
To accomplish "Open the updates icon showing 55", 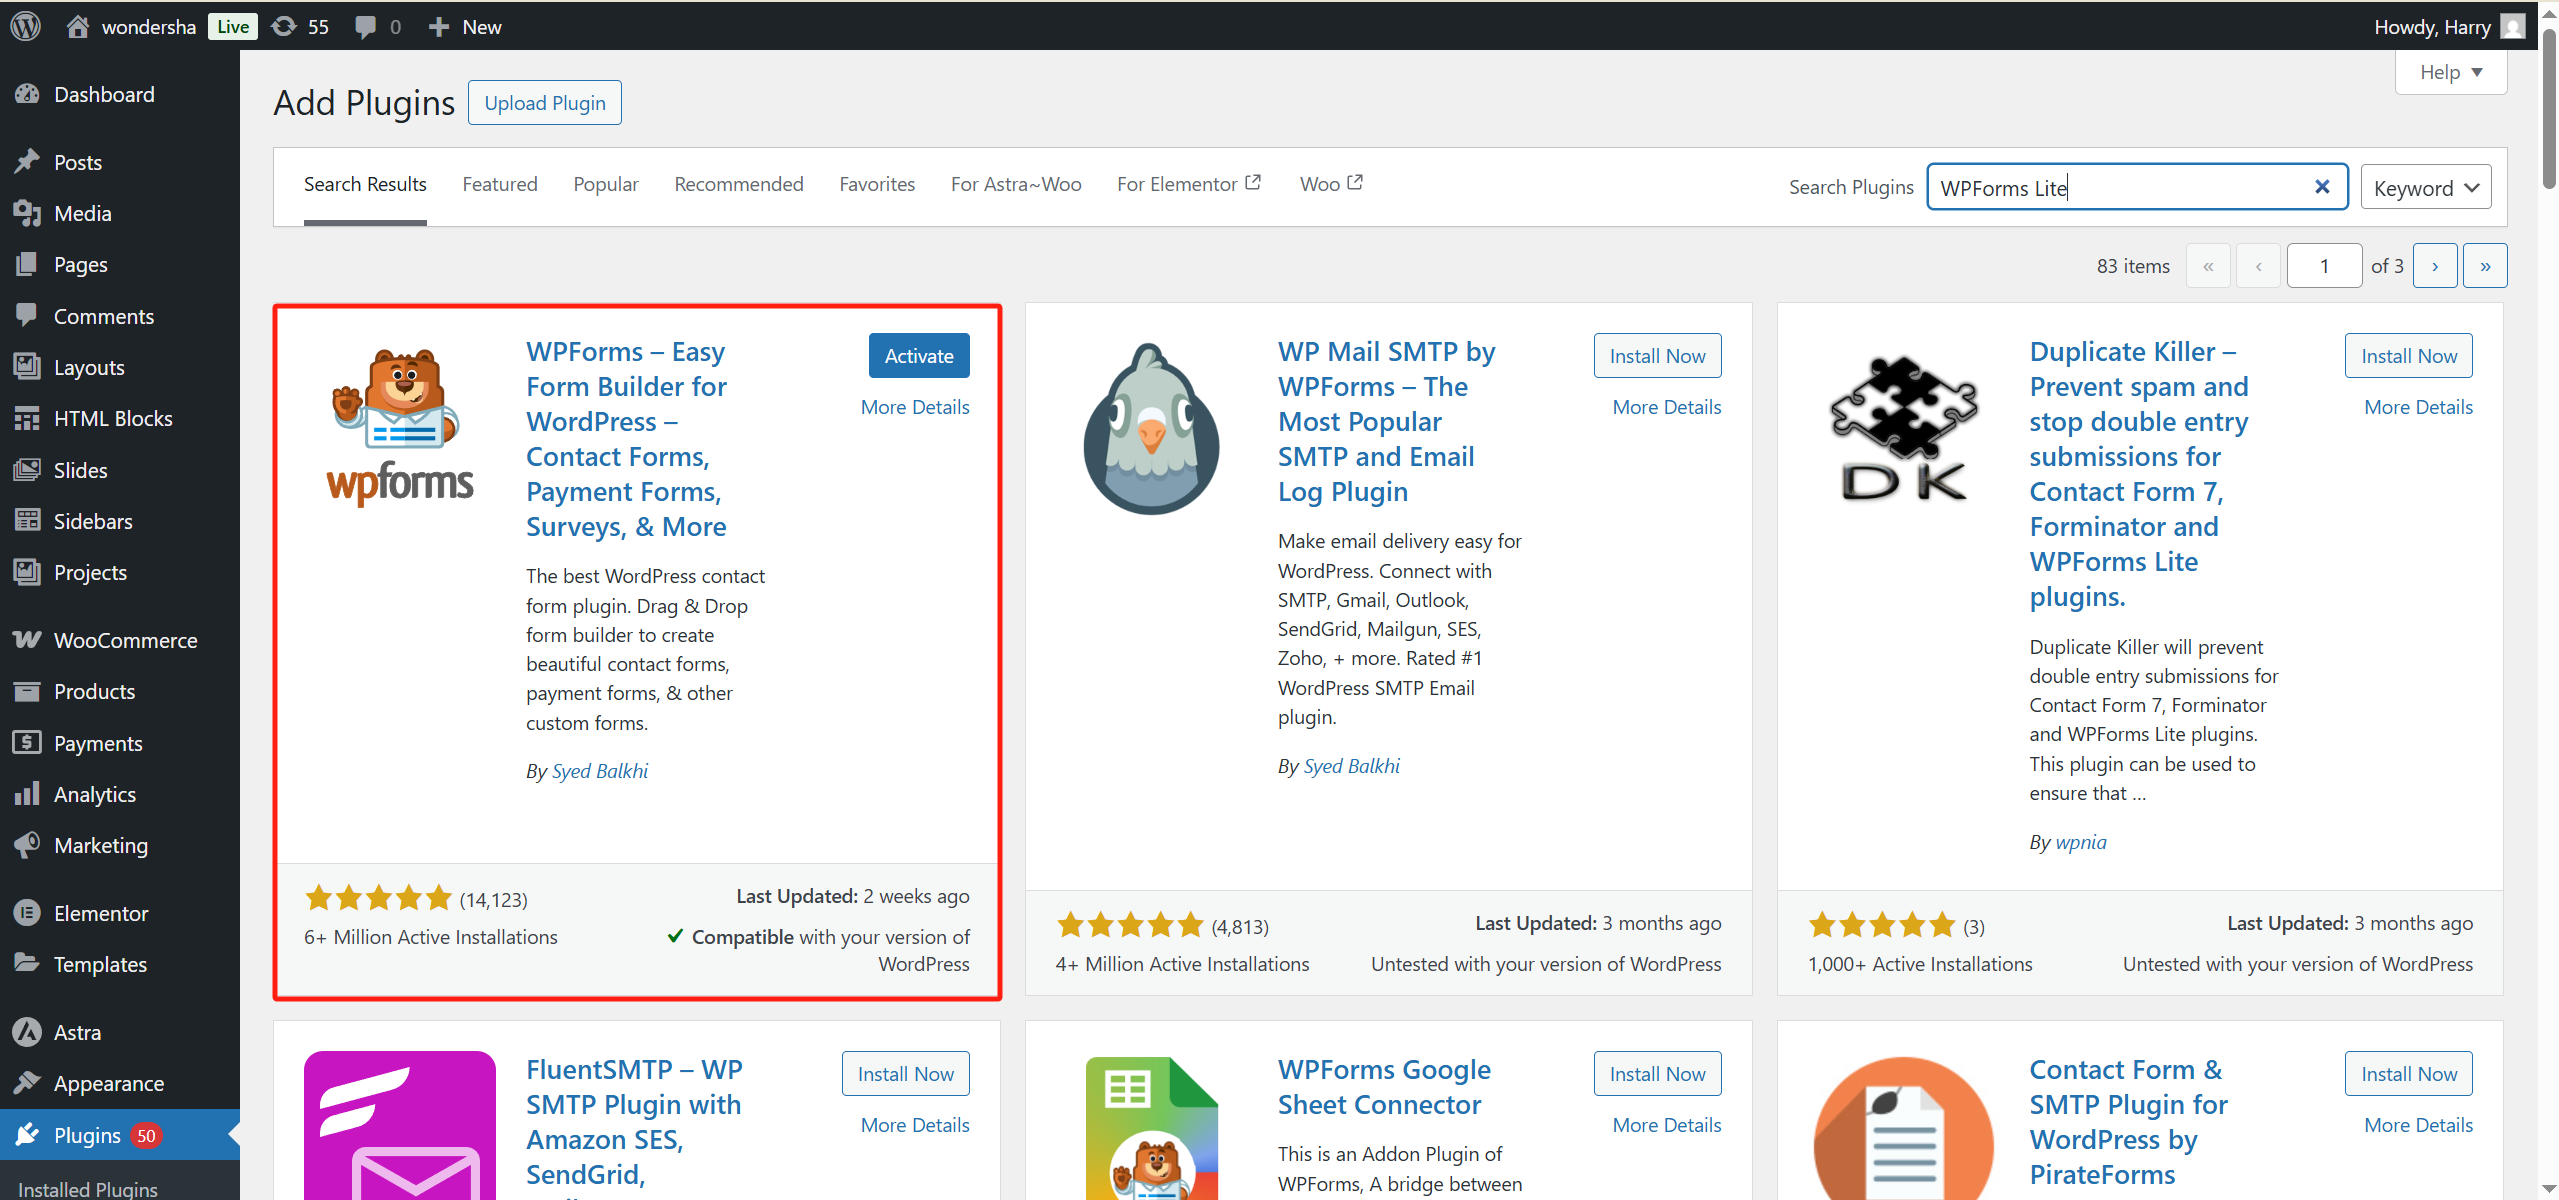I will [285, 26].
